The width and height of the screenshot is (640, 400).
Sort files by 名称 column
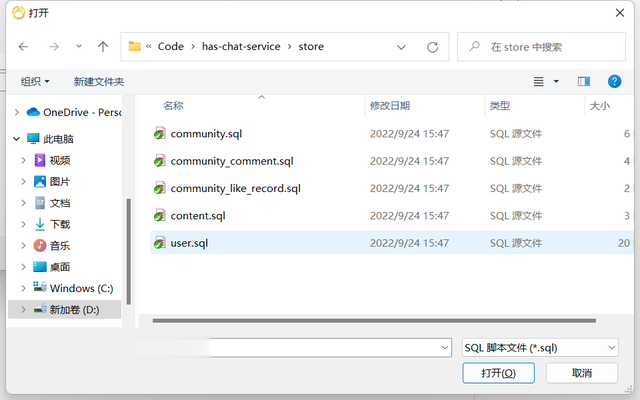pyautogui.click(x=173, y=106)
